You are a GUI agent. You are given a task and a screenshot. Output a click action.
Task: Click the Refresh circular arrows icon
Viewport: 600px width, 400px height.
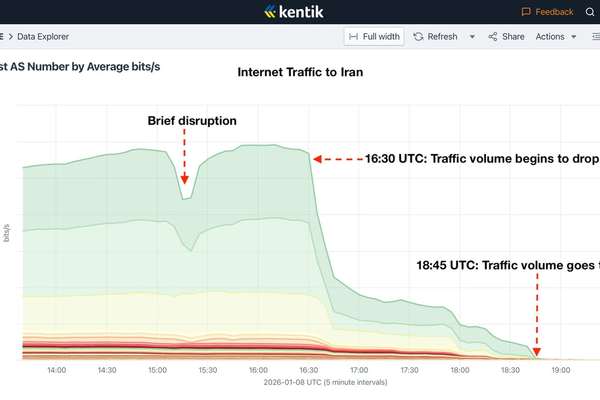(x=418, y=36)
